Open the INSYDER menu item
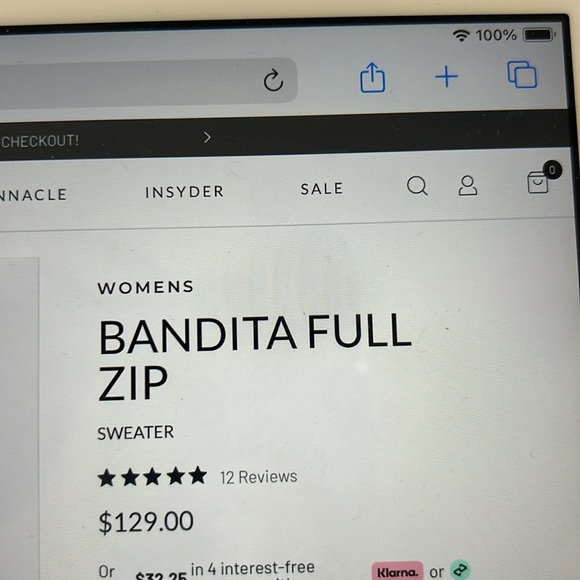The image size is (580, 580). tap(185, 192)
